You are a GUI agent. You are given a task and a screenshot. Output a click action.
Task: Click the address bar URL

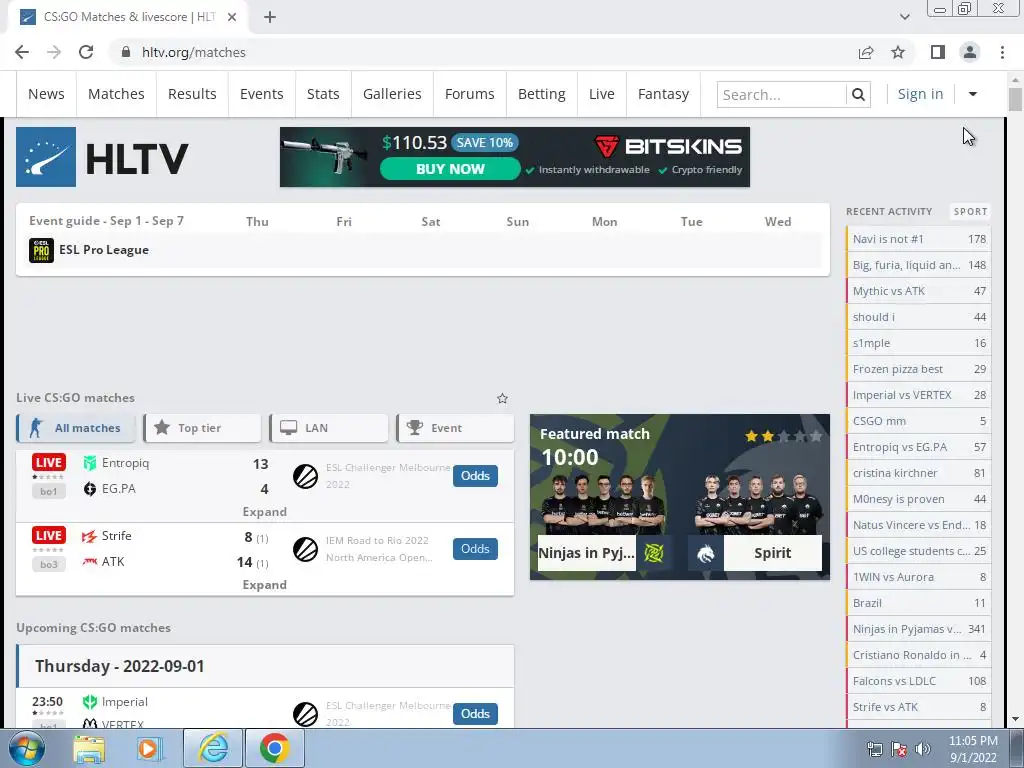(x=194, y=52)
